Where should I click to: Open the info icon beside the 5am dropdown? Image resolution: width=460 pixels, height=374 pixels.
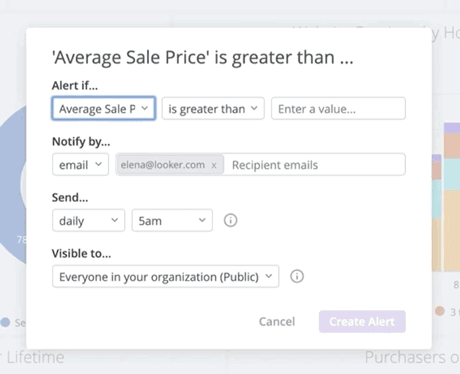(230, 220)
